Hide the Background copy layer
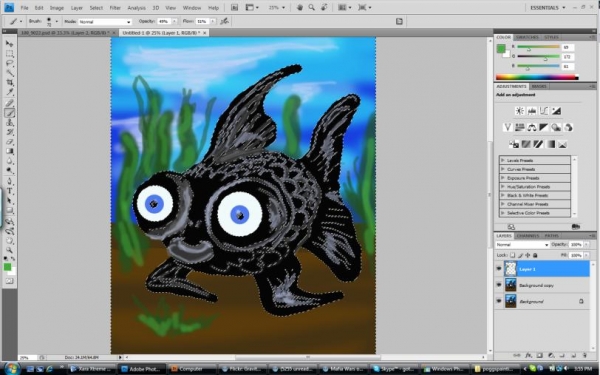The height and width of the screenshot is (375, 600). point(499,285)
